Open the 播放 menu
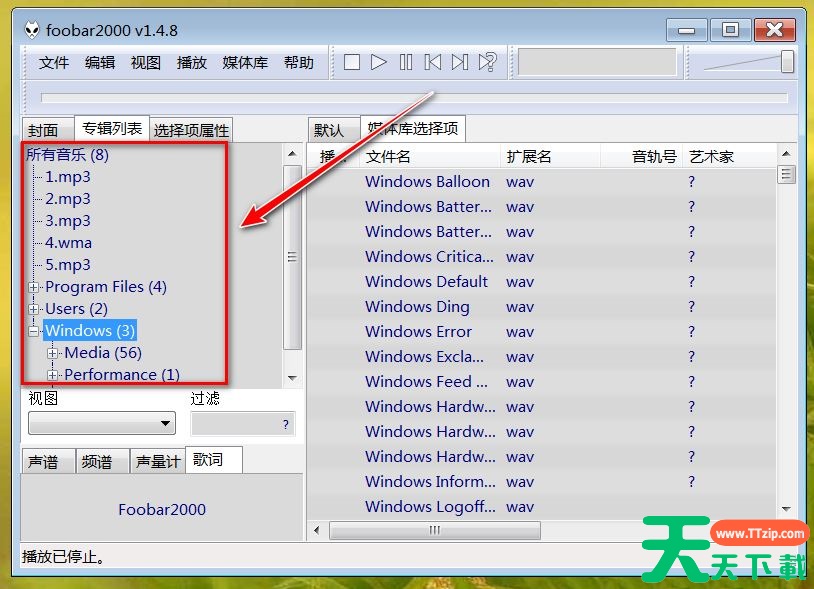This screenshot has width=814, height=589. [192, 63]
